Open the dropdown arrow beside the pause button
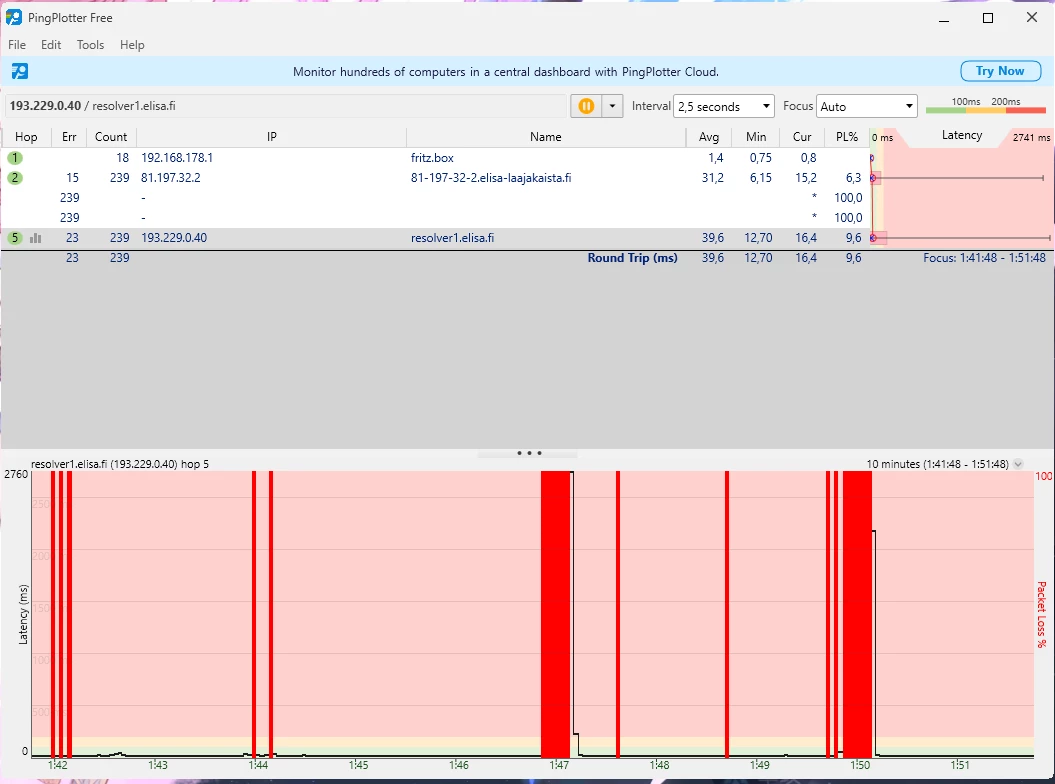 612,106
